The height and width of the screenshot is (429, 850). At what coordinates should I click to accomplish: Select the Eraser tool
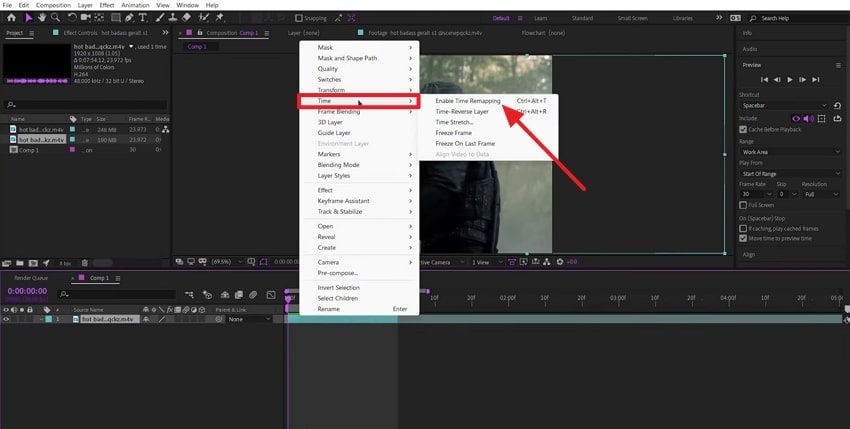coord(186,18)
